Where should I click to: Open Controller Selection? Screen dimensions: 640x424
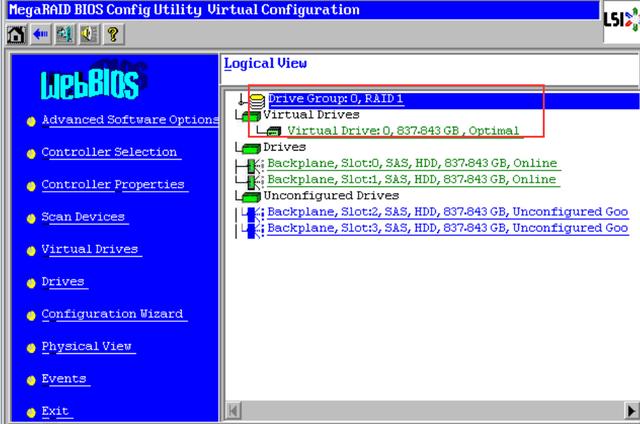(109, 152)
